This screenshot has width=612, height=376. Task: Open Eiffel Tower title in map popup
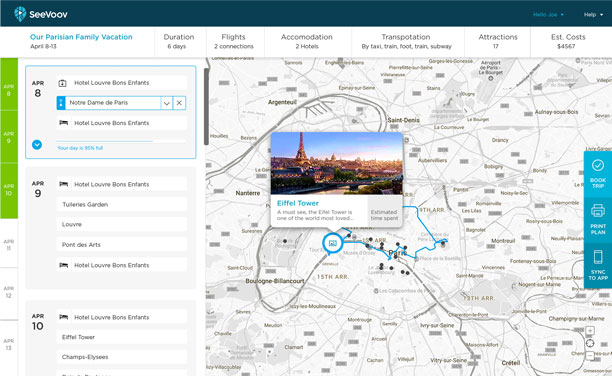pyautogui.click(x=298, y=203)
